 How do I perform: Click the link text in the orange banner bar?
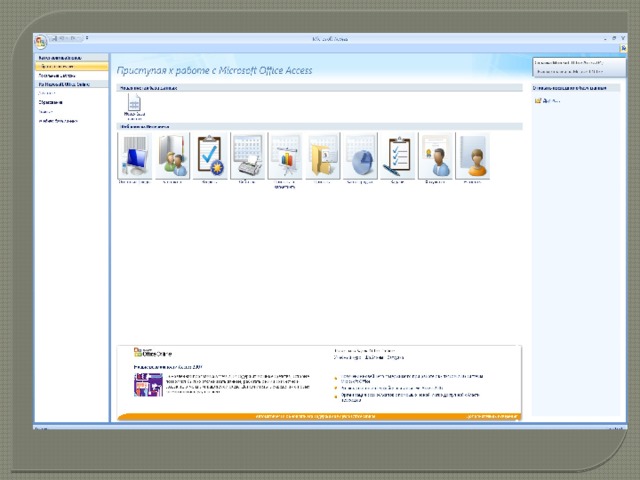[x=316, y=417]
